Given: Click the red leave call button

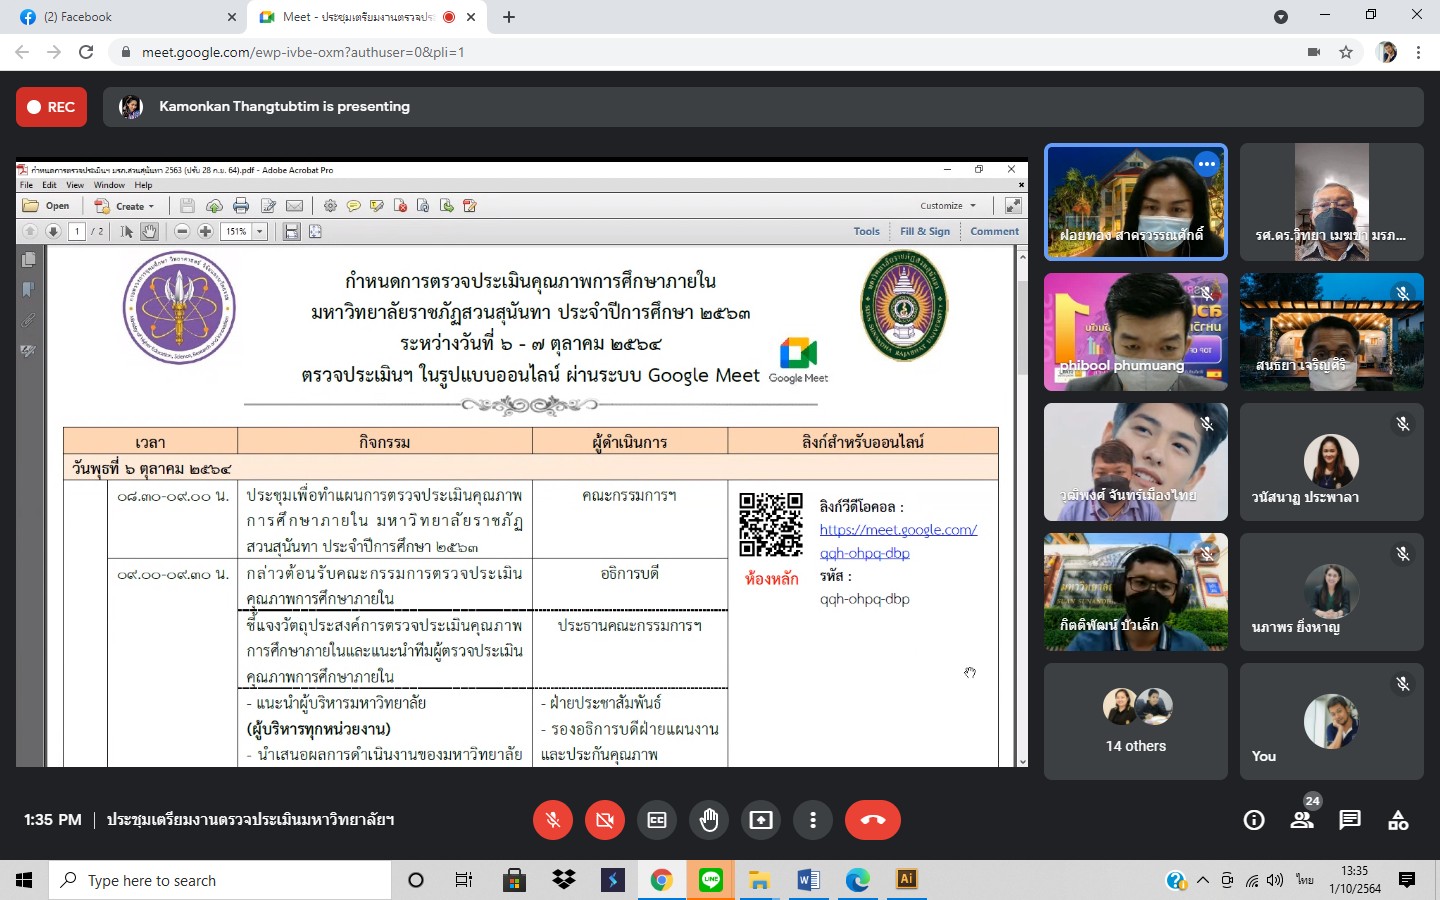Looking at the screenshot, I should (x=872, y=820).
